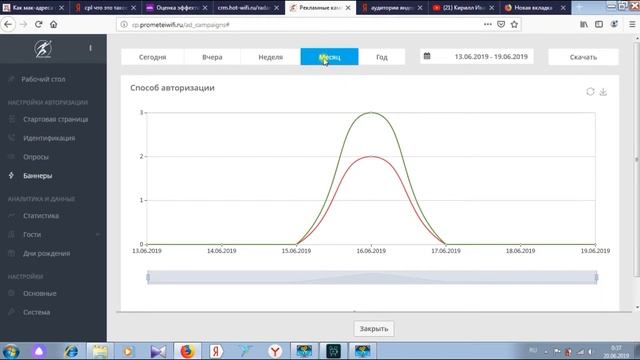640x360 pixels.
Task: Select the Вчера period tab
Action: point(212,57)
